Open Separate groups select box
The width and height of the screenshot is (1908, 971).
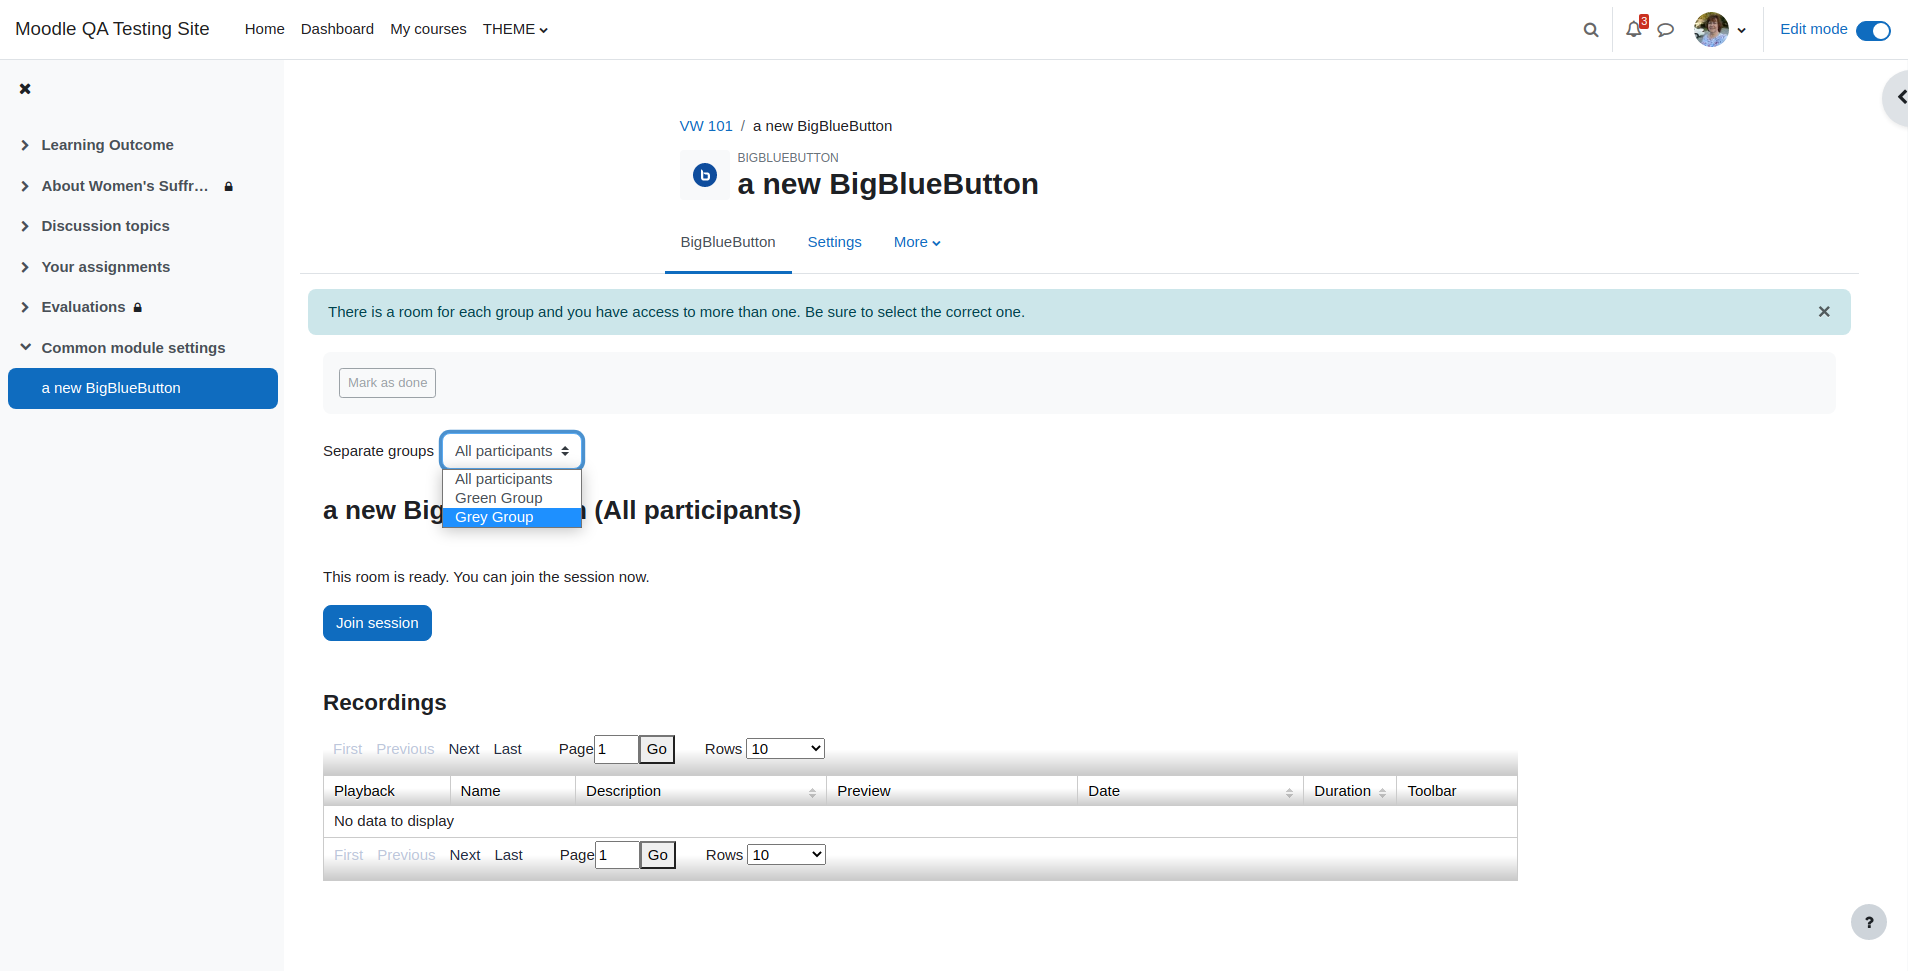tap(512, 451)
